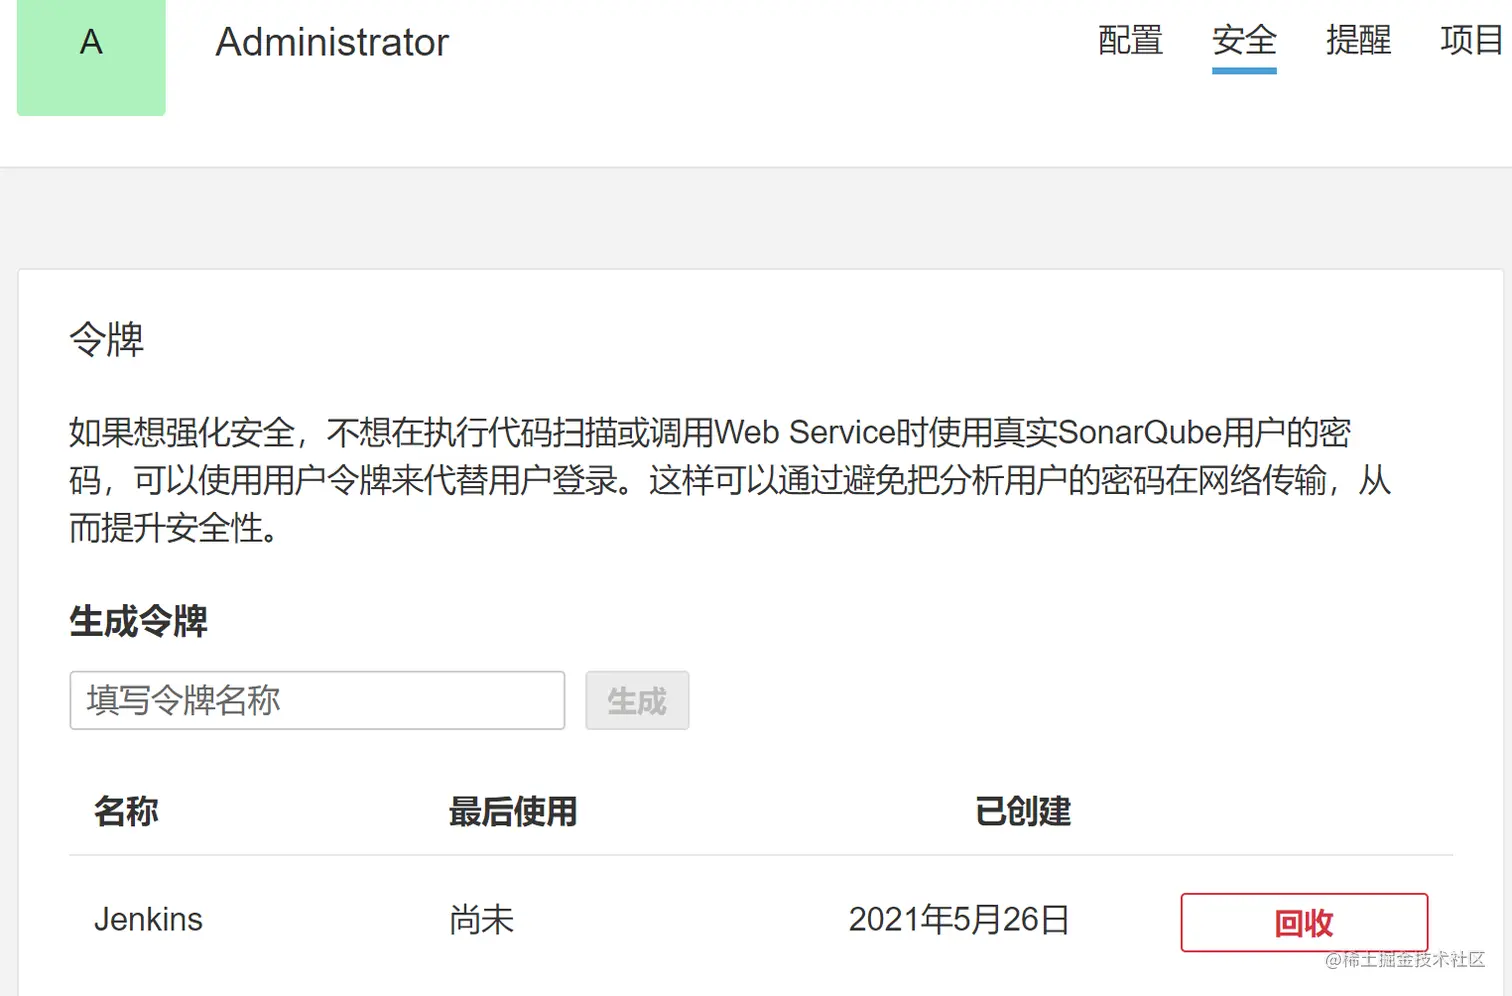Click the 2021年5月26日 creation date
Viewport: 1512px width, 996px height.
click(x=959, y=919)
